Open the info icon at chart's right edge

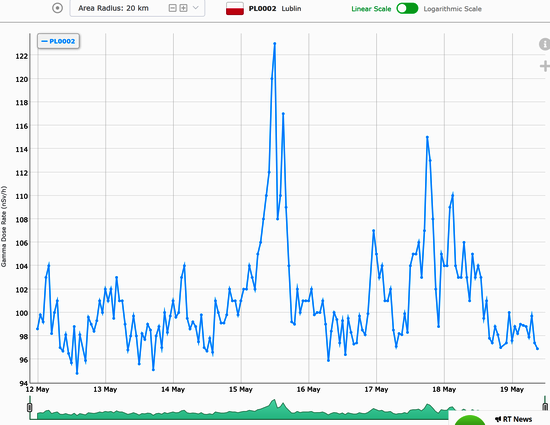tap(544, 44)
